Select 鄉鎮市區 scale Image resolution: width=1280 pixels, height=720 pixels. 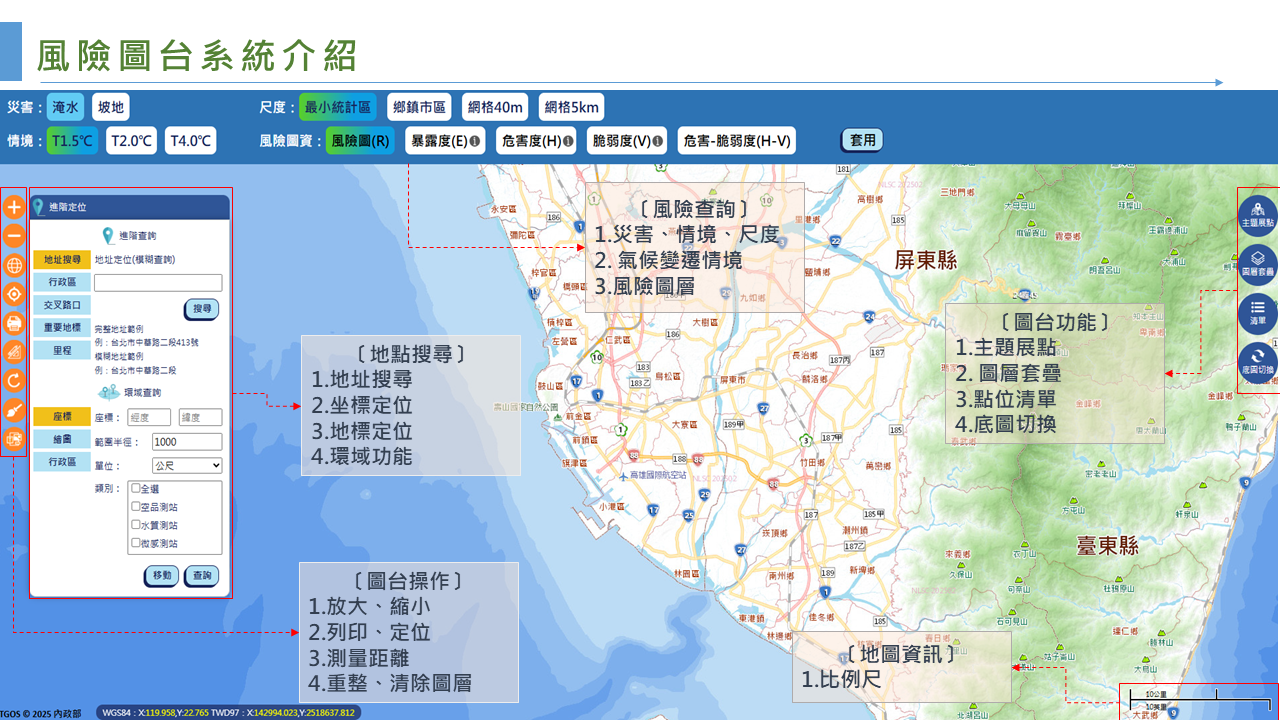420,107
